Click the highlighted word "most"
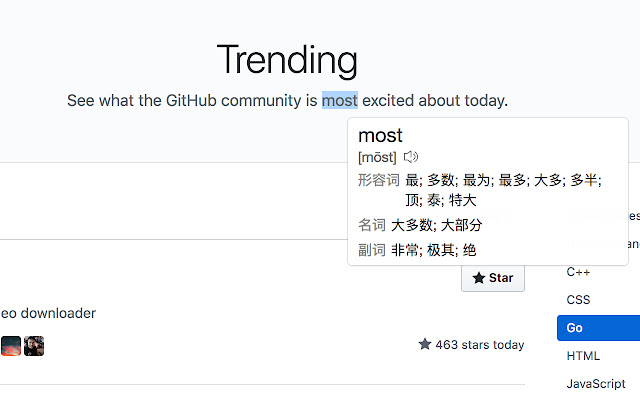Screen dimensions: 640x400 click(339, 100)
